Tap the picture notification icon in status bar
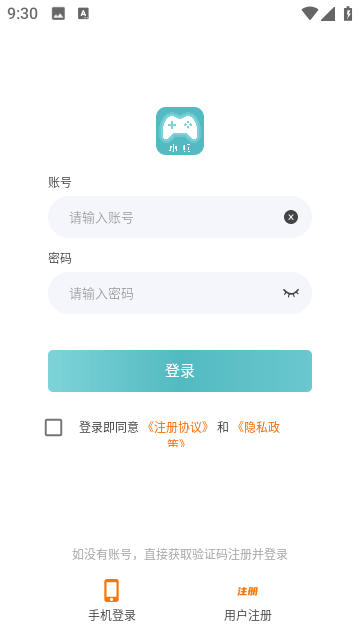 point(58,14)
